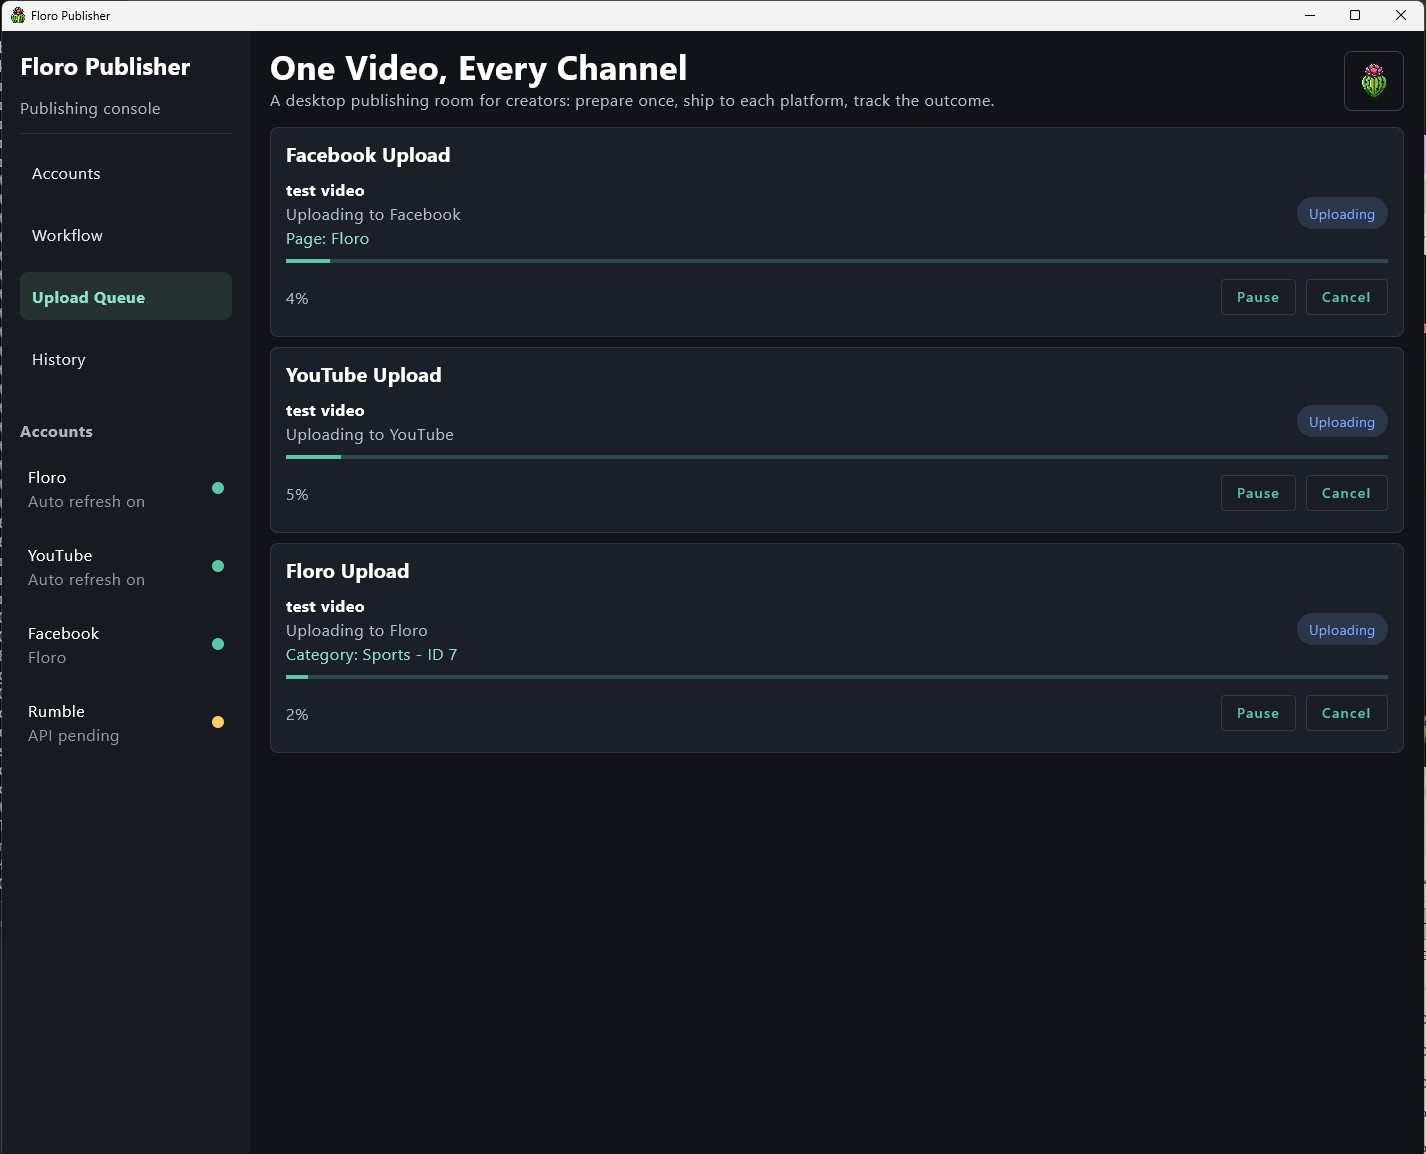Image resolution: width=1426 pixels, height=1154 pixels.
Task: Click the YouTube Uploading status badge
Action: point(1342,422)
